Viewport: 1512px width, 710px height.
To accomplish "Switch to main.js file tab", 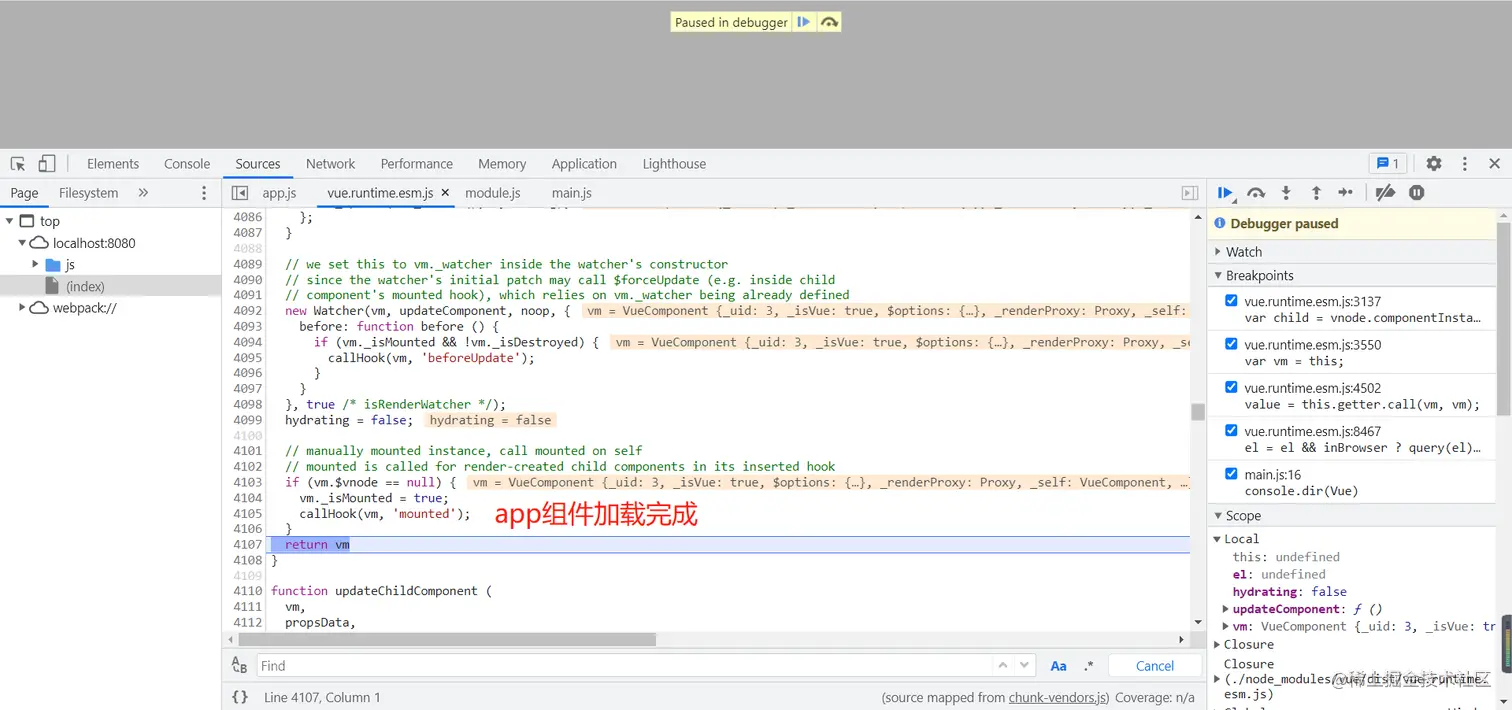I will 572,193.
